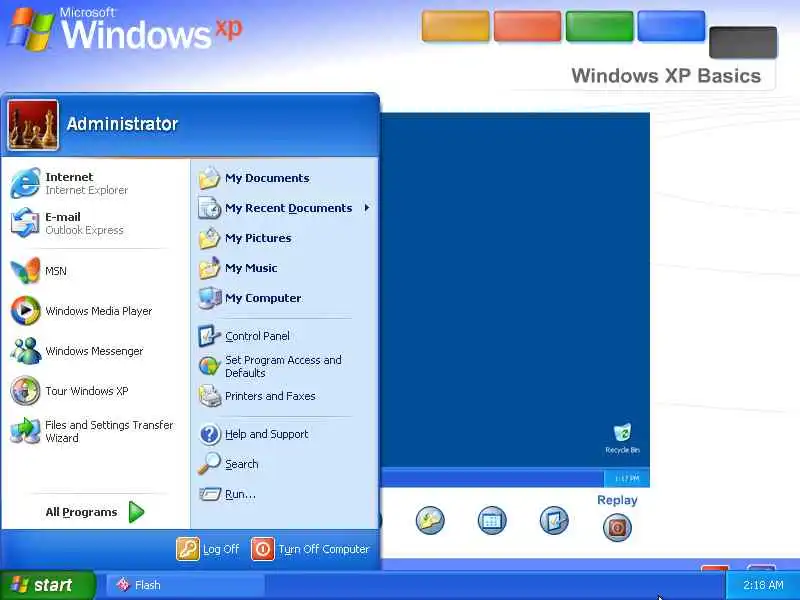This screenshot has height=600, width=800.
Task: Click the Log Off button
Action: [208, 549]
